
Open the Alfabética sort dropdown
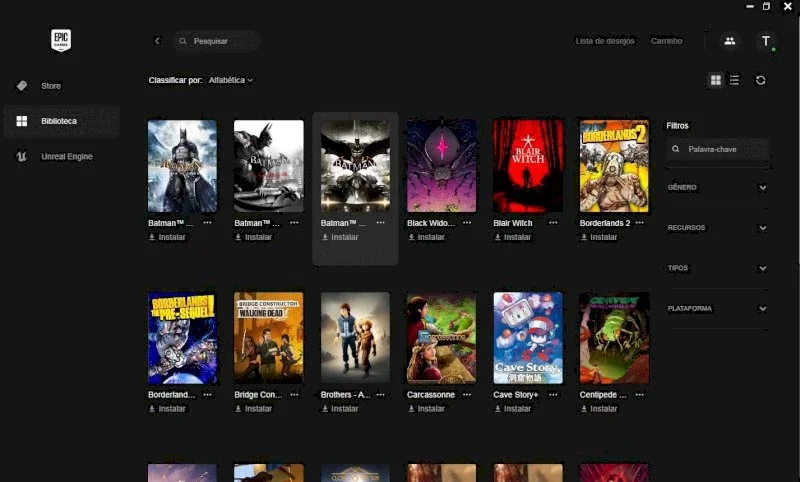[x=231, y=80]
